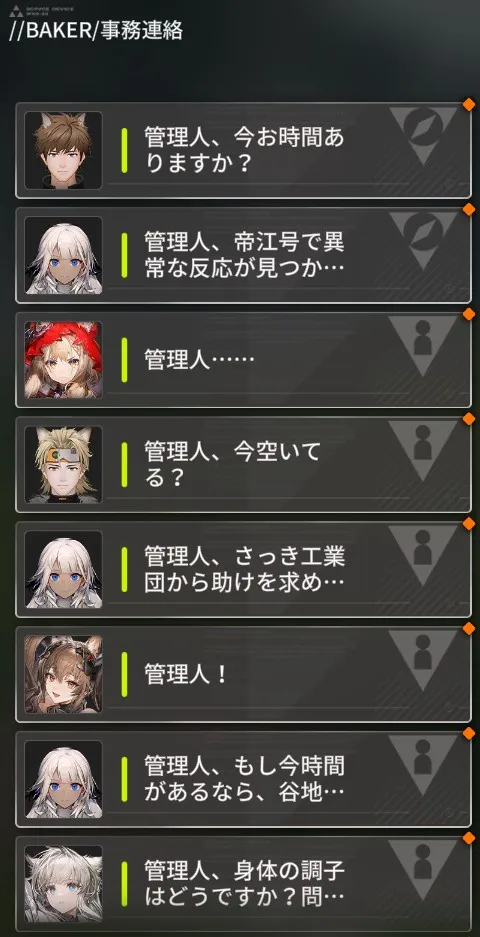This screenshot has width=480, height=937.
Task: Click the brown-haired cat-eared man's avatar
Action: pyautogui.click(x=63, y=151)
